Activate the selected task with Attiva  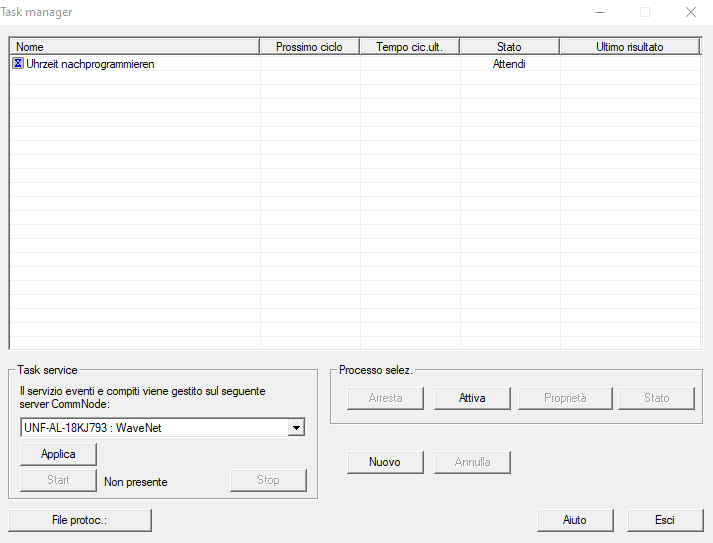click(x=472, y=398)
